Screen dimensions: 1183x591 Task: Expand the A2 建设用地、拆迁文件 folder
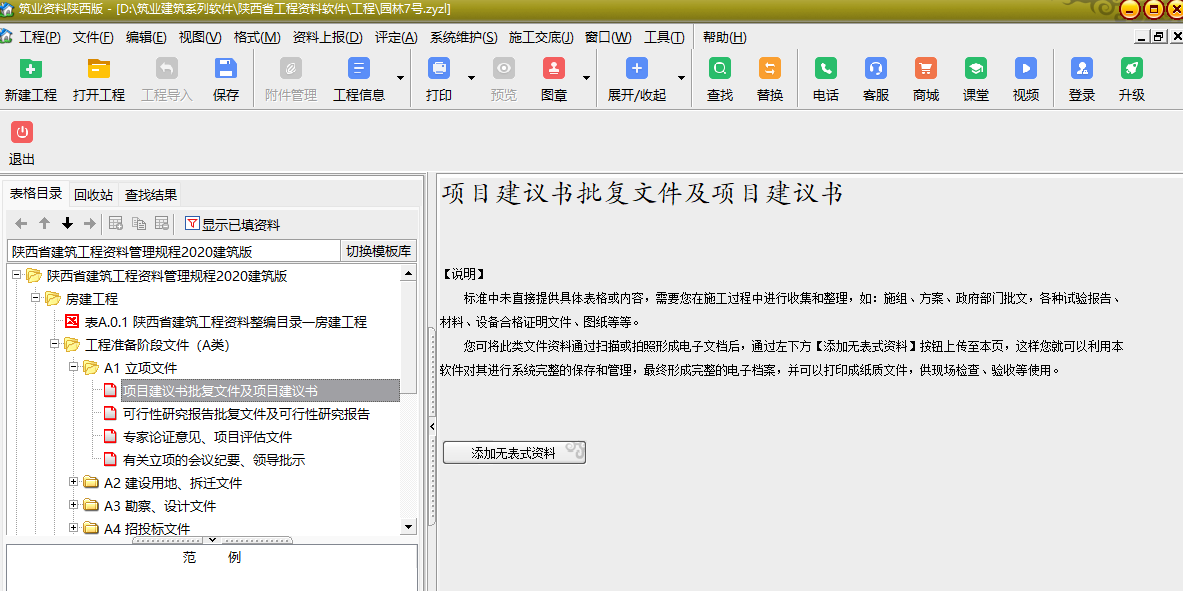coord(74,482)
